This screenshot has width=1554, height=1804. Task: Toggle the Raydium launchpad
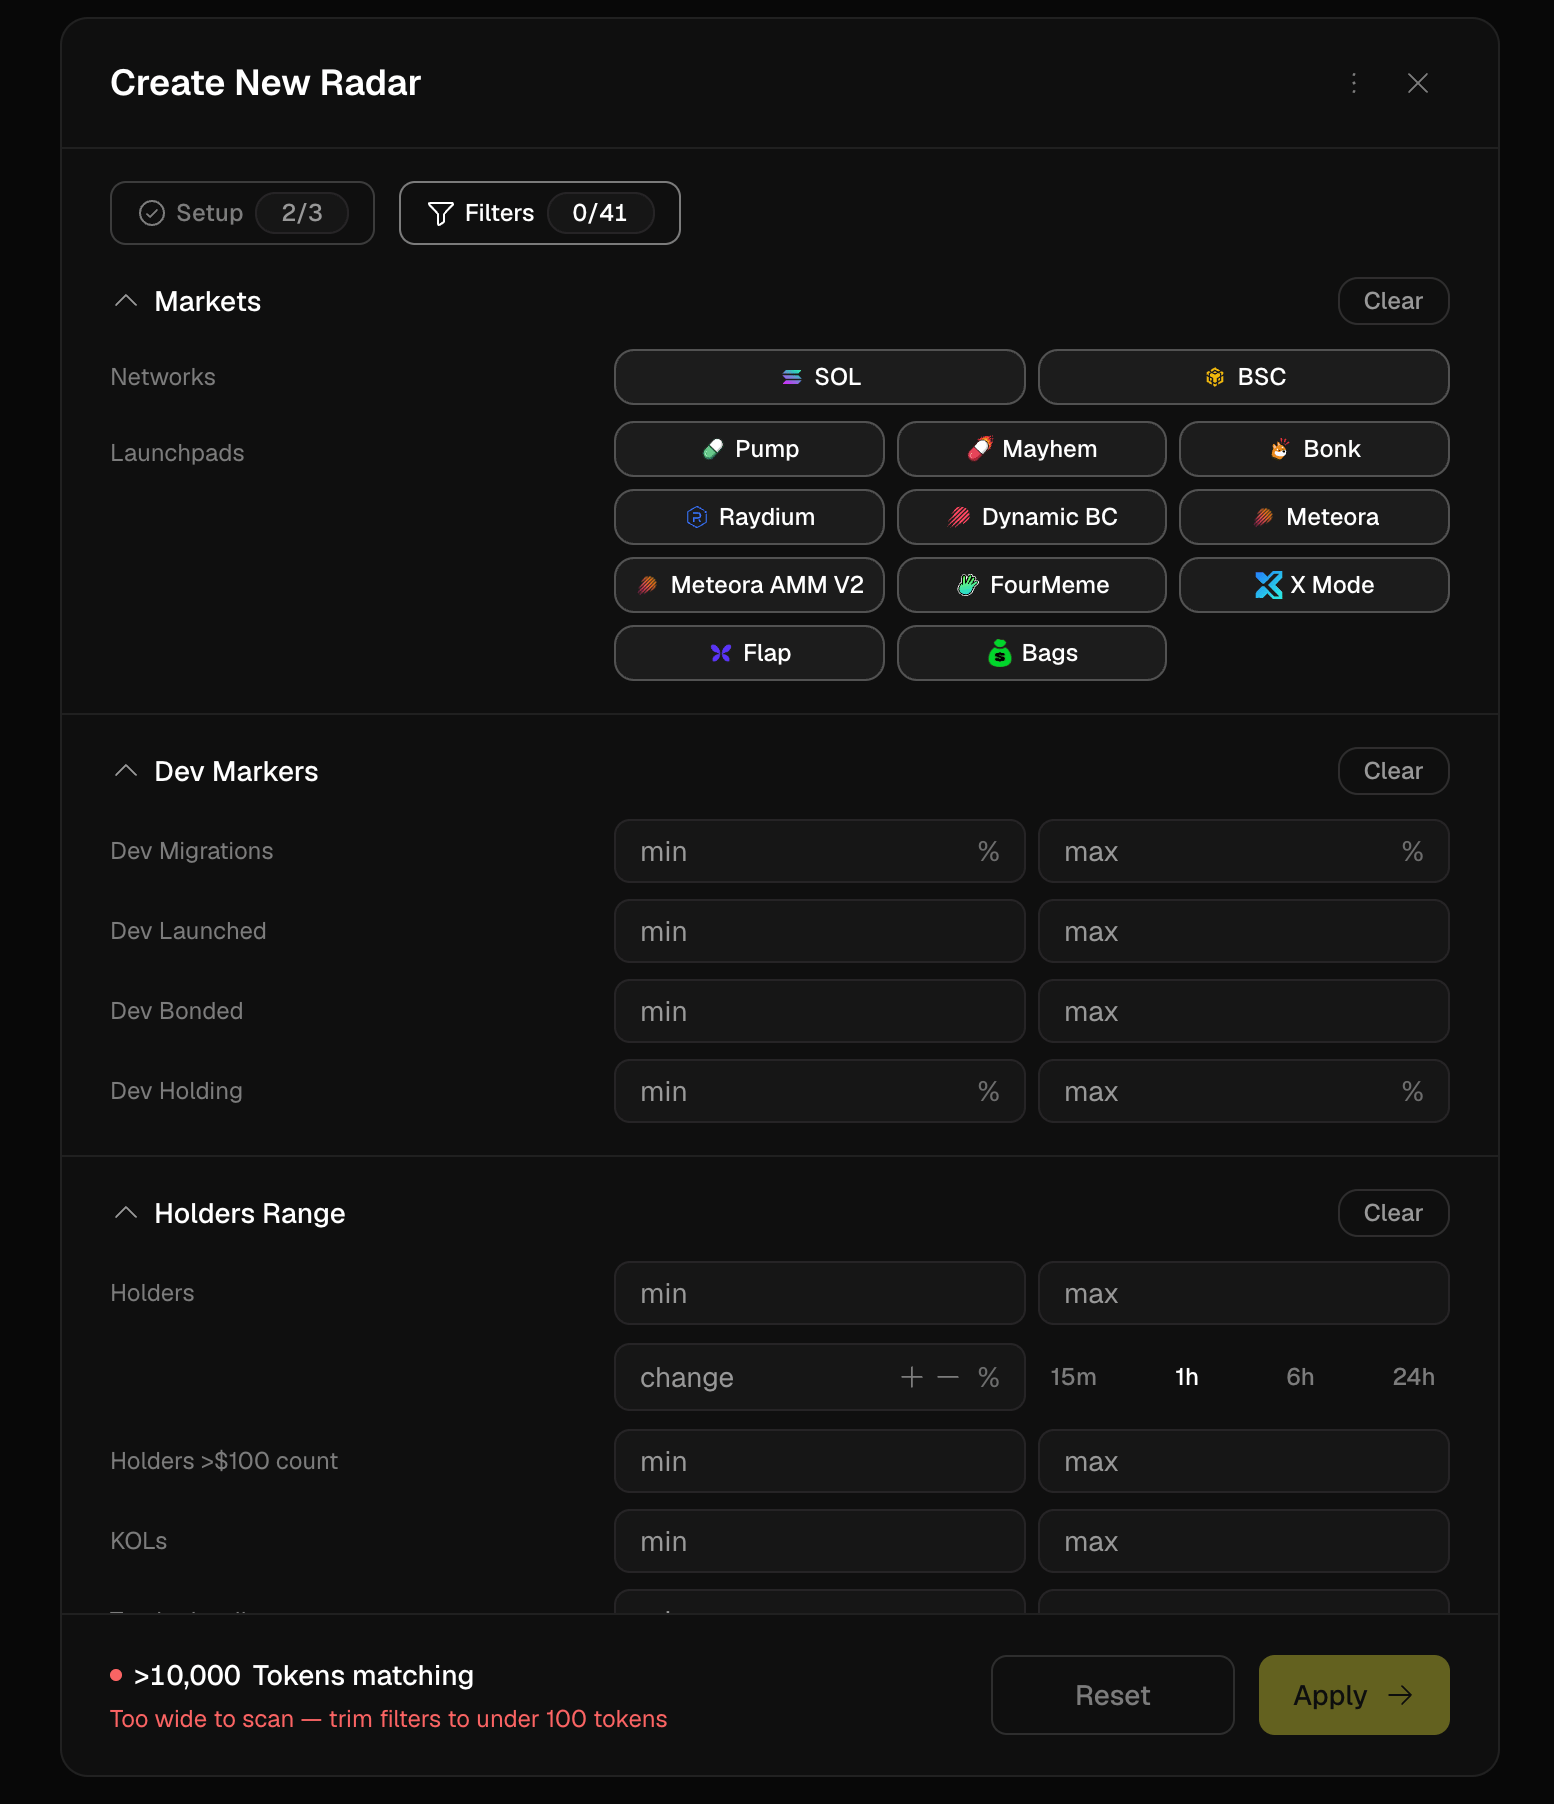coord(749,517)
